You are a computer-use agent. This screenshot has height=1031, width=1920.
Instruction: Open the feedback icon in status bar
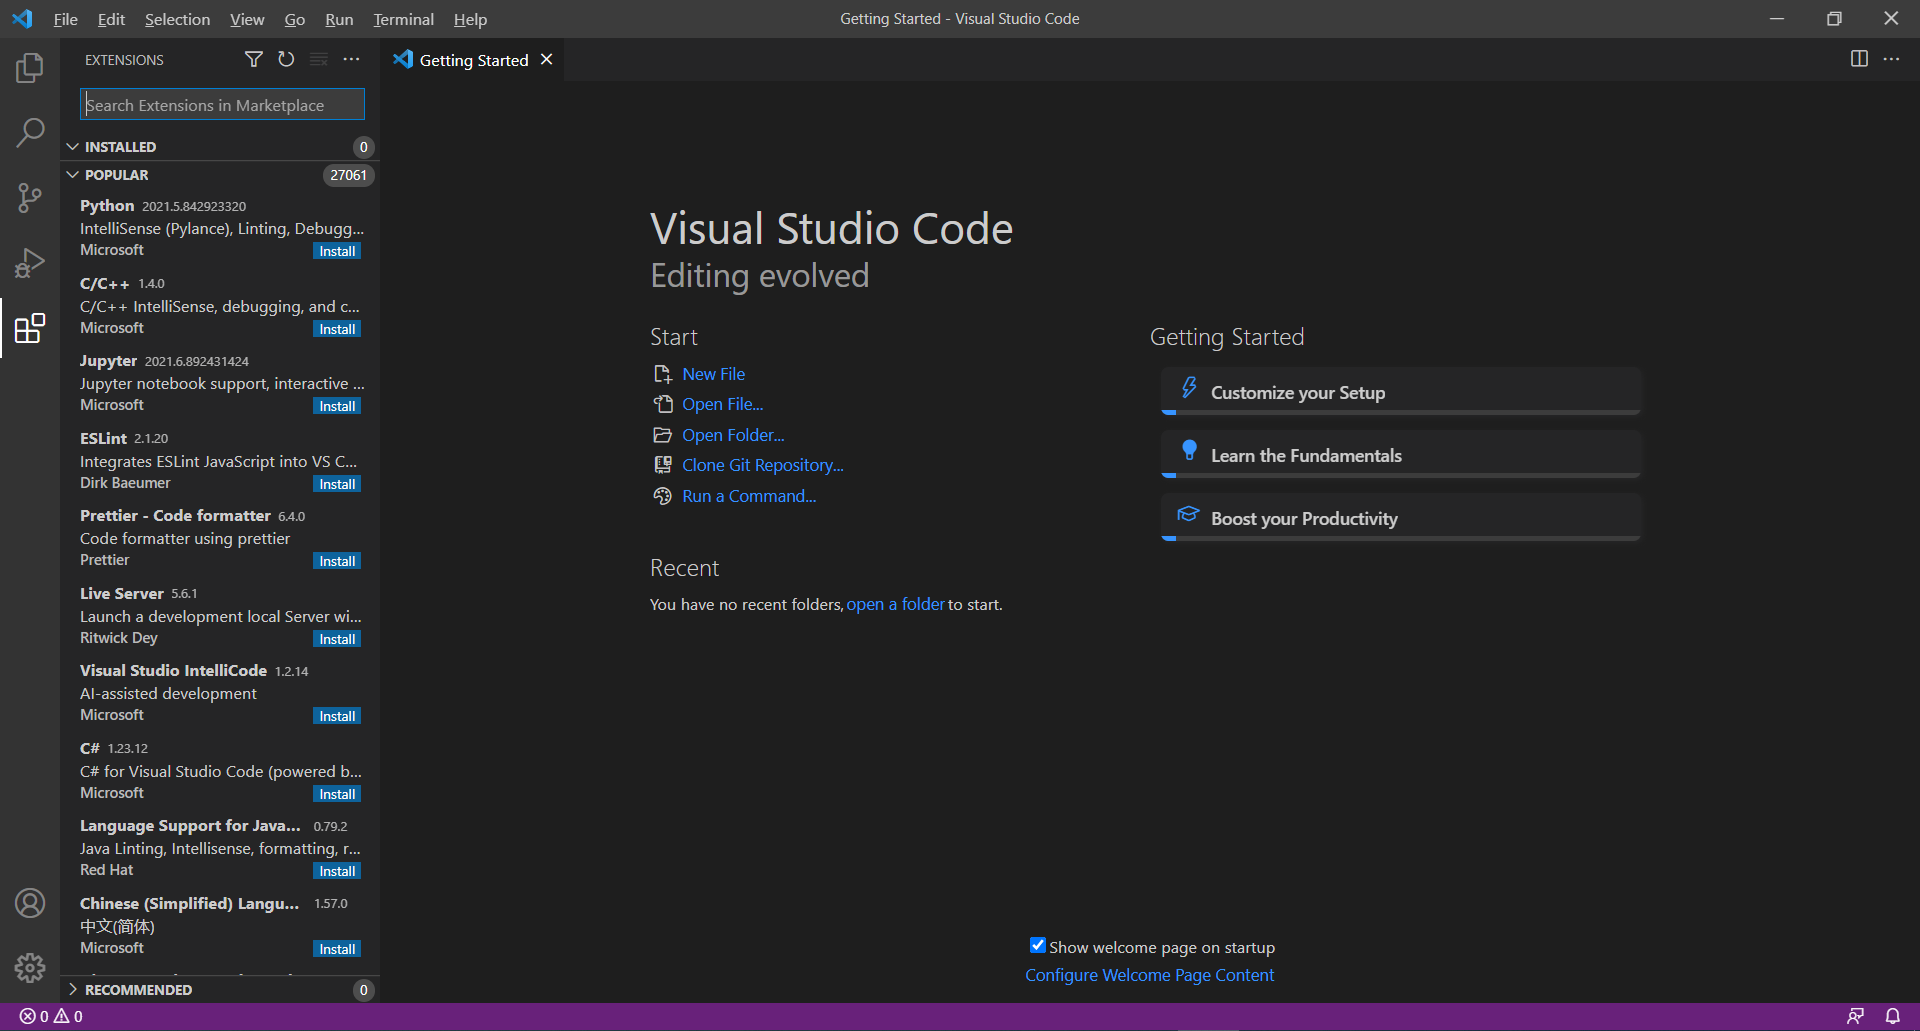click(1855, 1016)
